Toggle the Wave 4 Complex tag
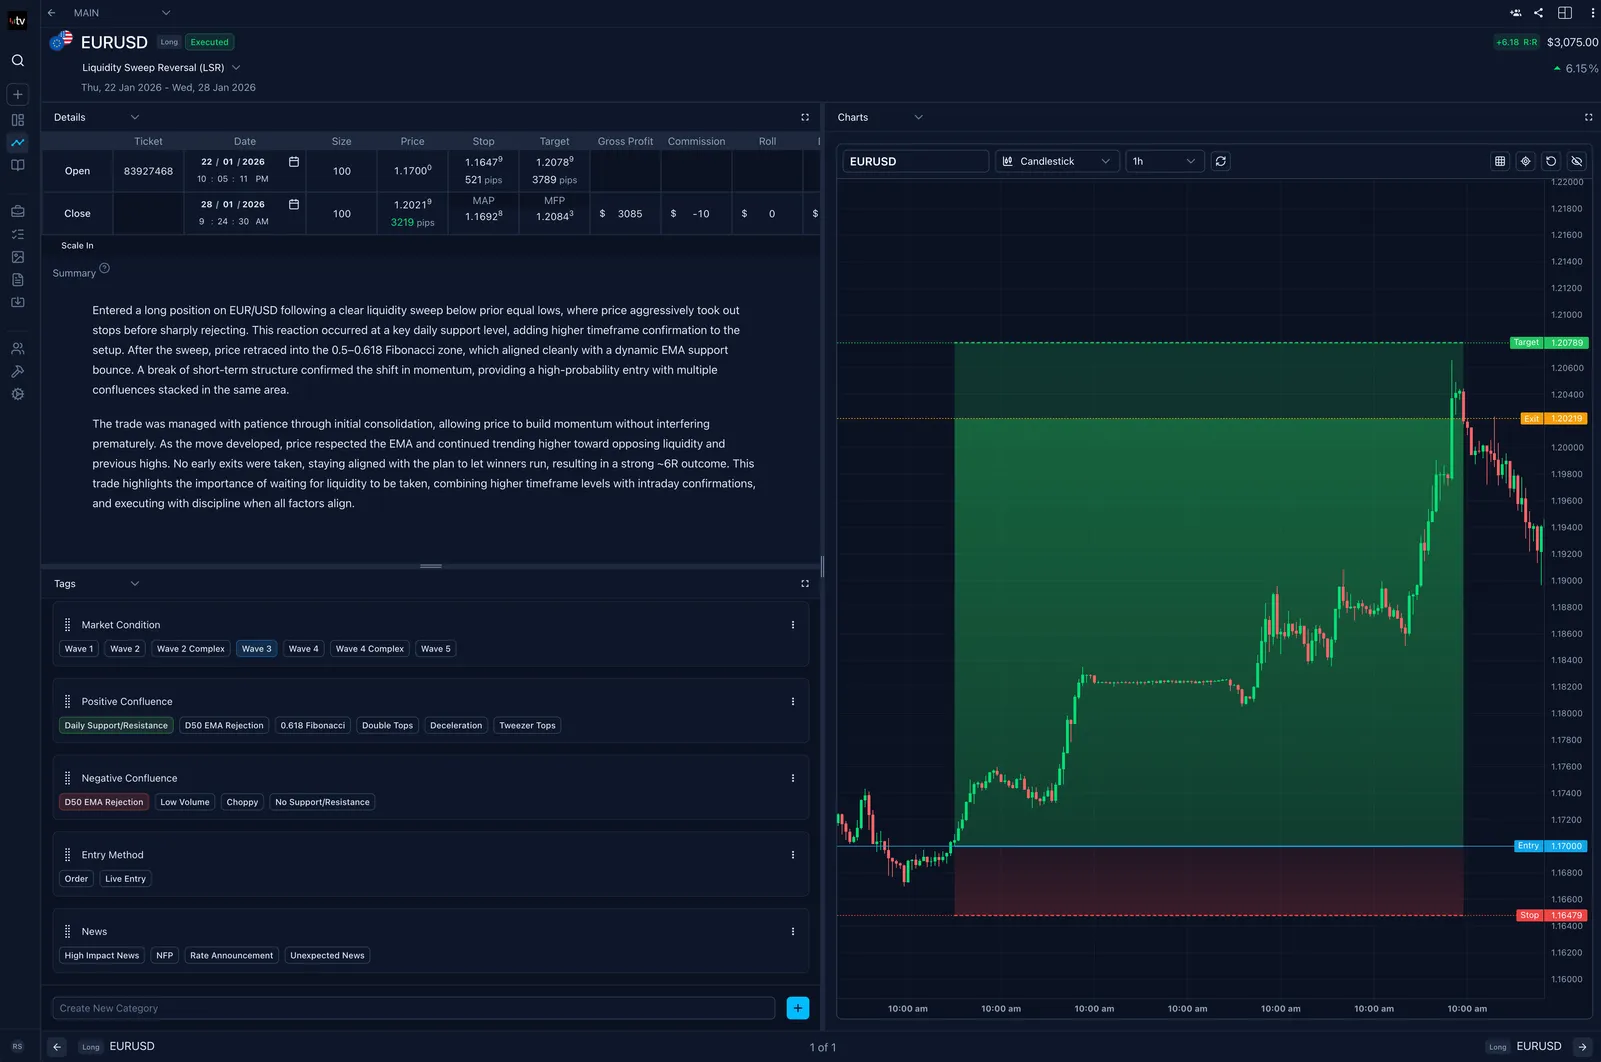1601x1062 pixels. tap(370, 649)
